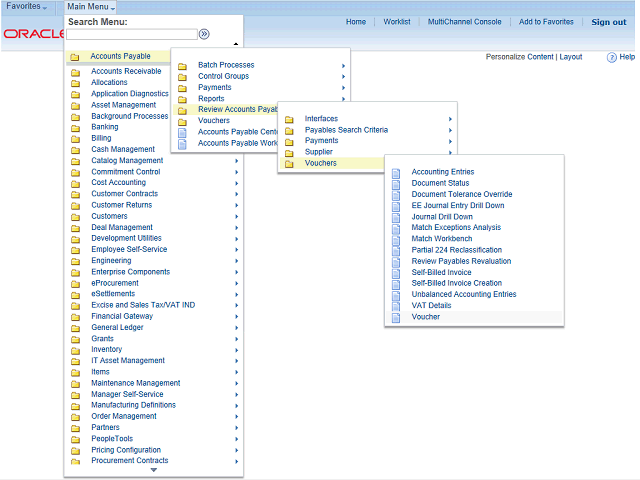Click the search go arrow button
Viewport: 640px width, 480px height.
click(x=204, y=34)
